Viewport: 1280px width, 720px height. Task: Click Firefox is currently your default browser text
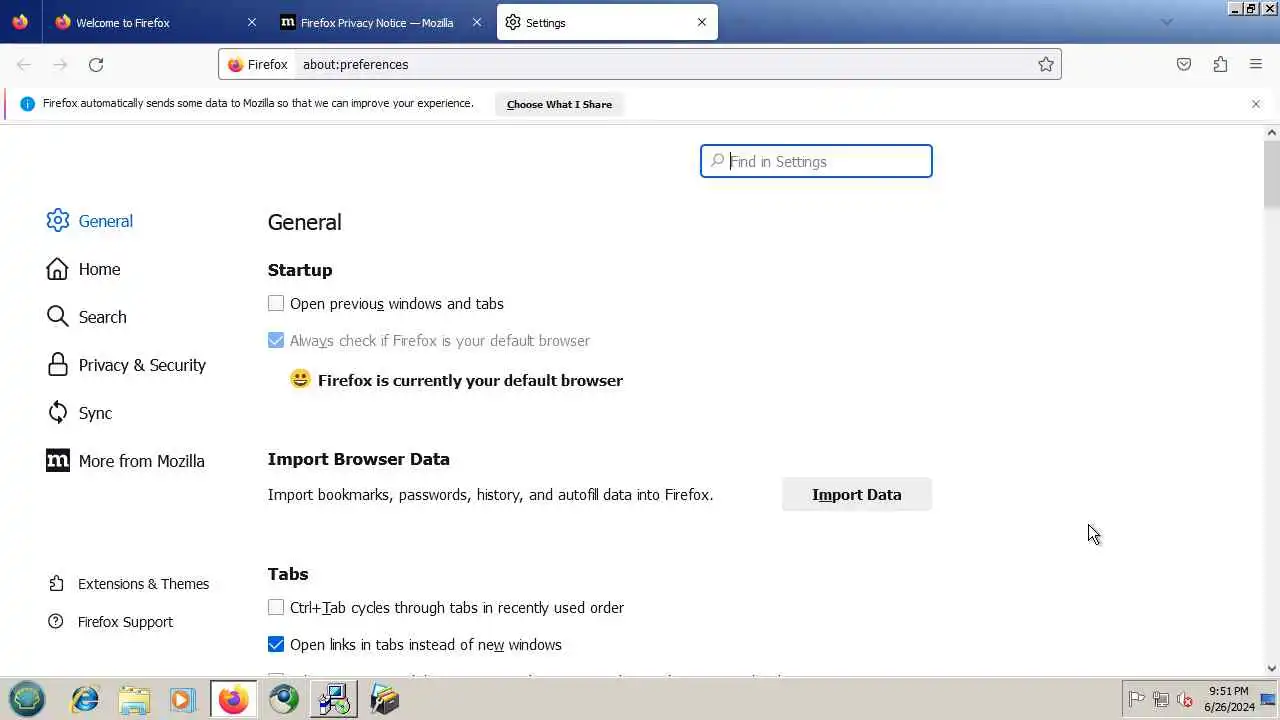coord(470,380)
